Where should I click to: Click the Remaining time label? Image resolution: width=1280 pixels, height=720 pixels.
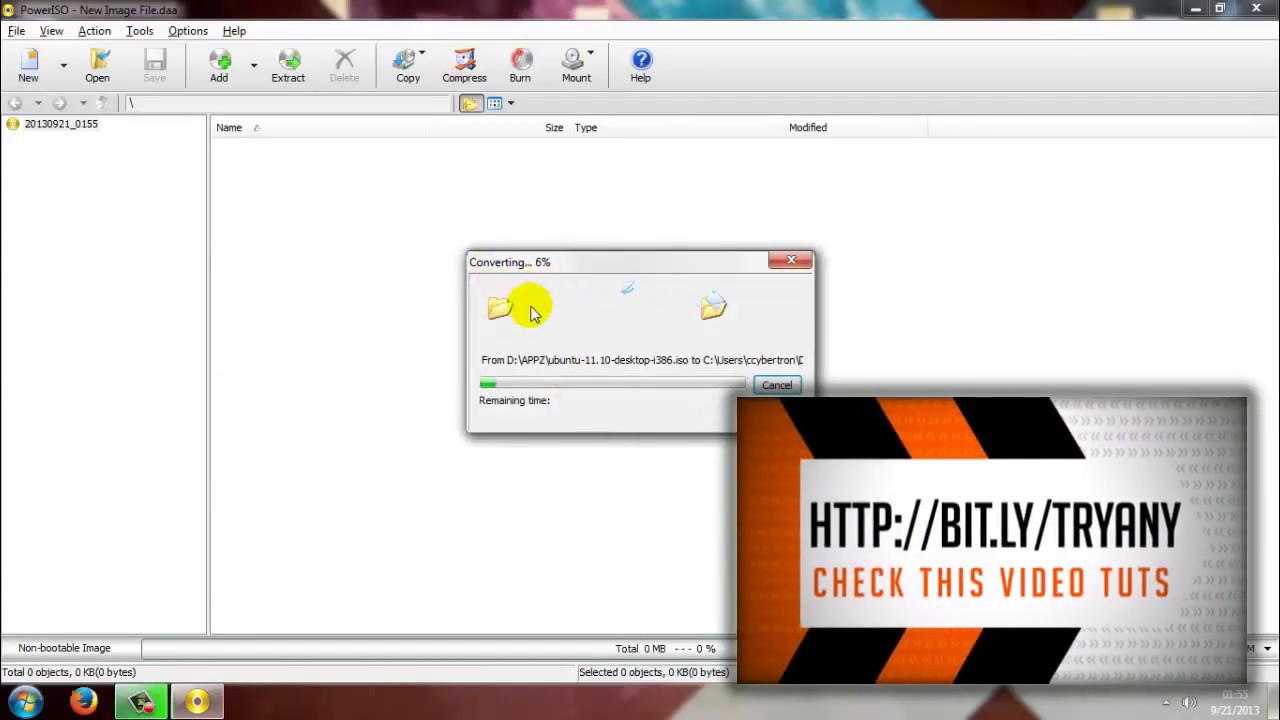pyautogui.click(x=514, y=400)
